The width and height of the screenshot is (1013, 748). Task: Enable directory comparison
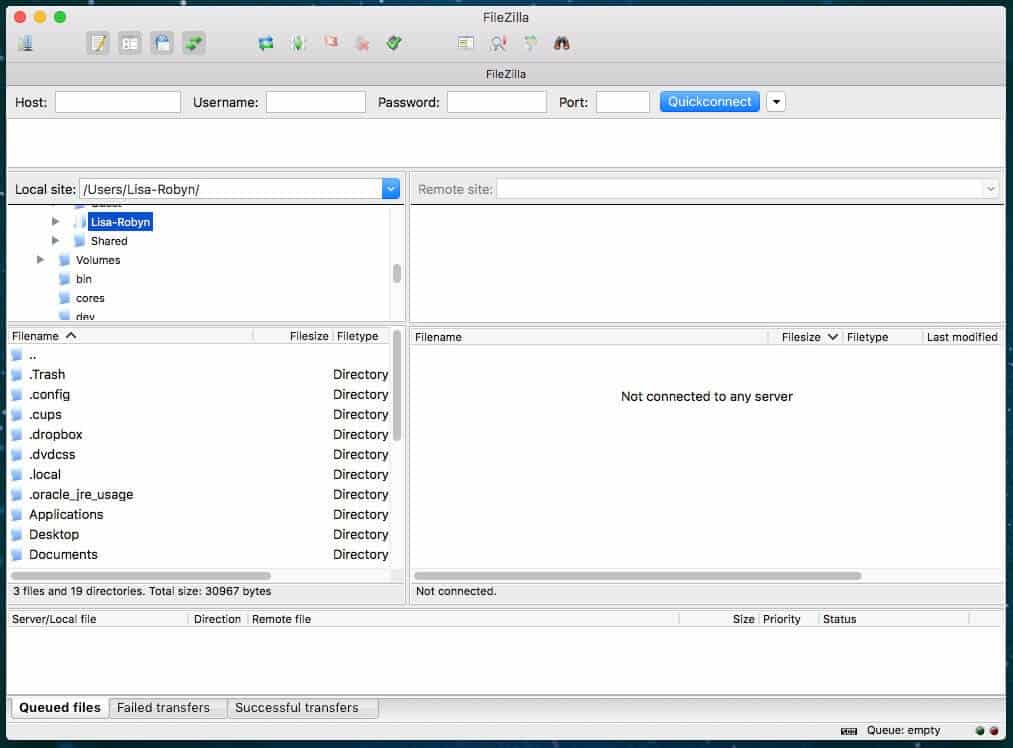(x=497, y=43)
